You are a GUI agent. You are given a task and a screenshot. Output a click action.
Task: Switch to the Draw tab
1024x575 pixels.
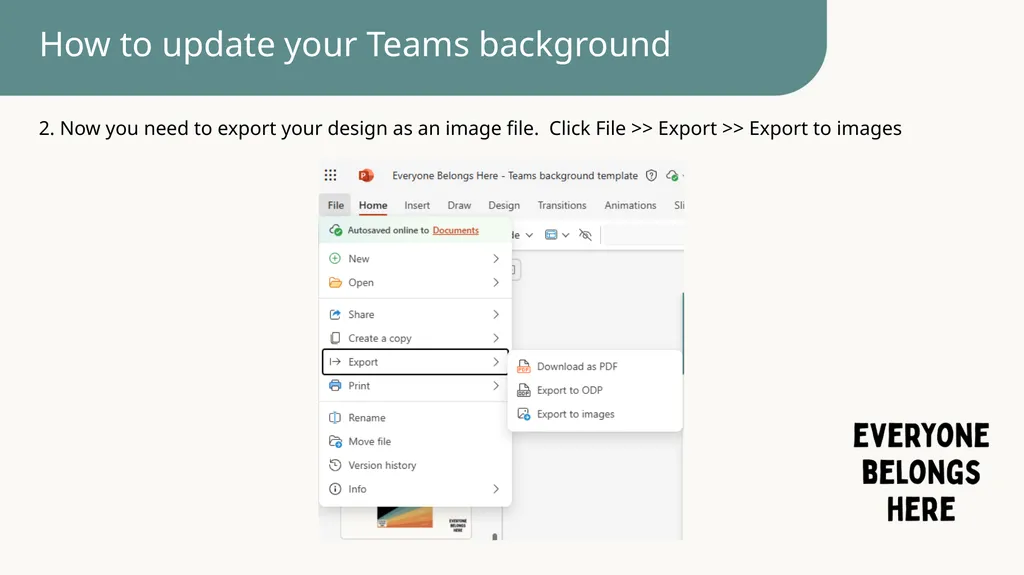click(x=459, y=205)
